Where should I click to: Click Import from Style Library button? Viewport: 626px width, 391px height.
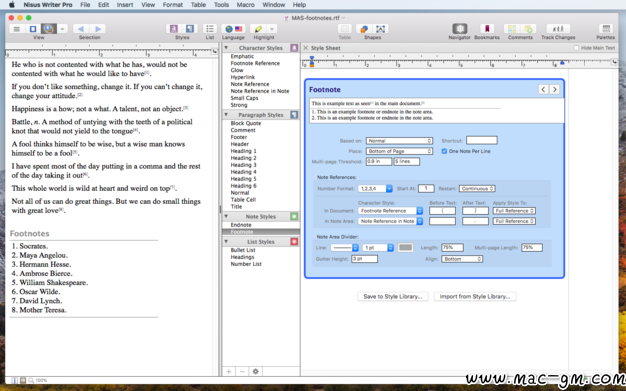tap(475, 296)
